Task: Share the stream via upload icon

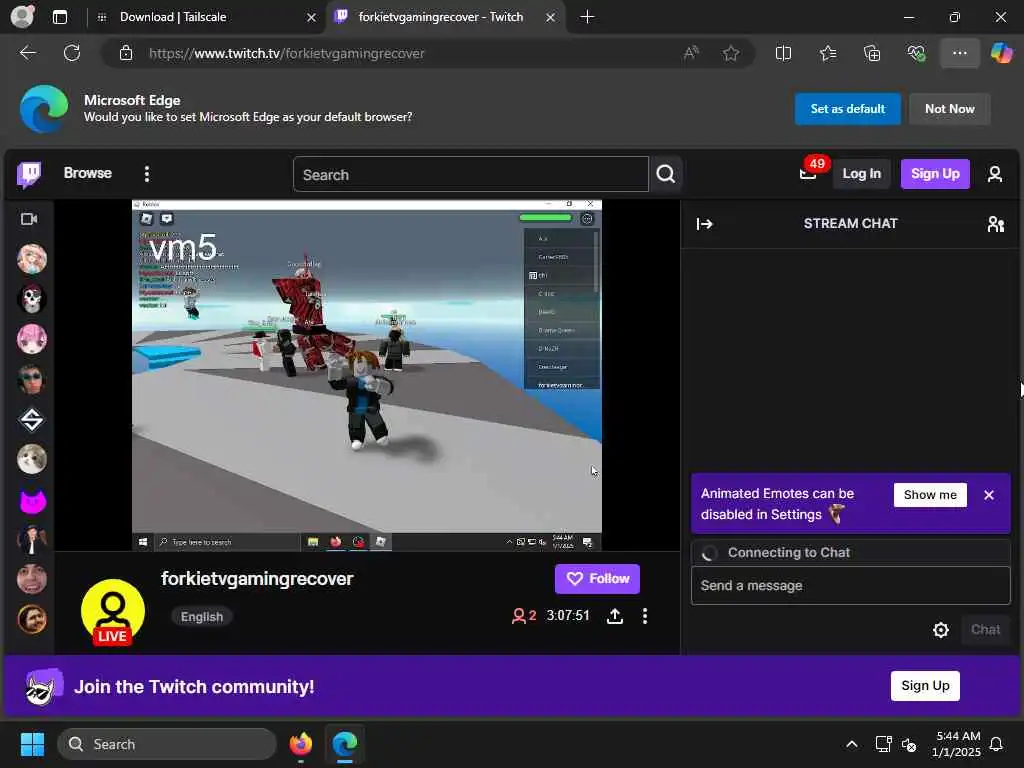Action: point(615,616)
